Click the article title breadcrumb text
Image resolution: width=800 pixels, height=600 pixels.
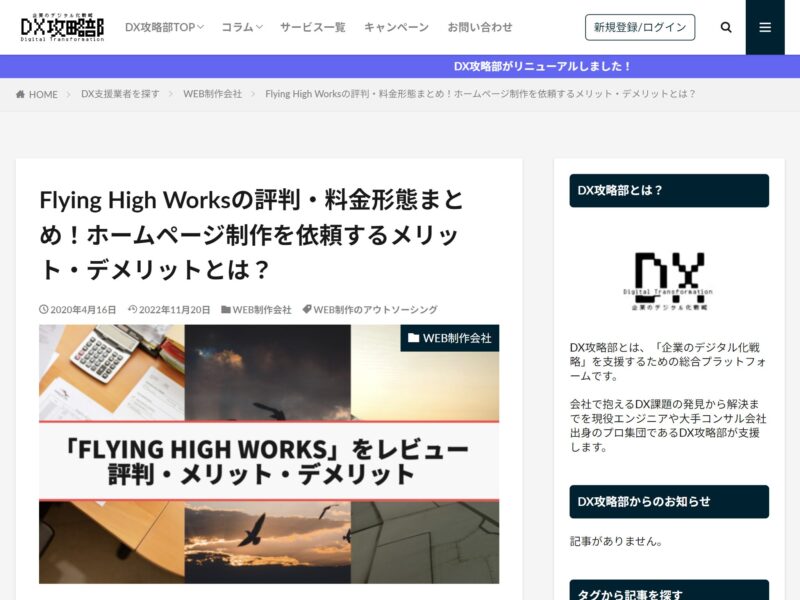(x=480, y=94)
